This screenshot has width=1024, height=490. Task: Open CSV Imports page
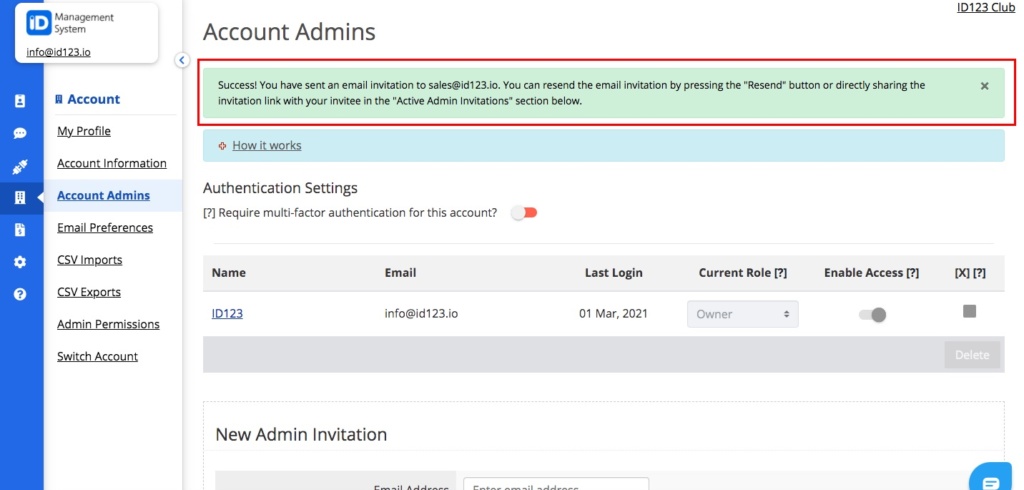point(89,259)
